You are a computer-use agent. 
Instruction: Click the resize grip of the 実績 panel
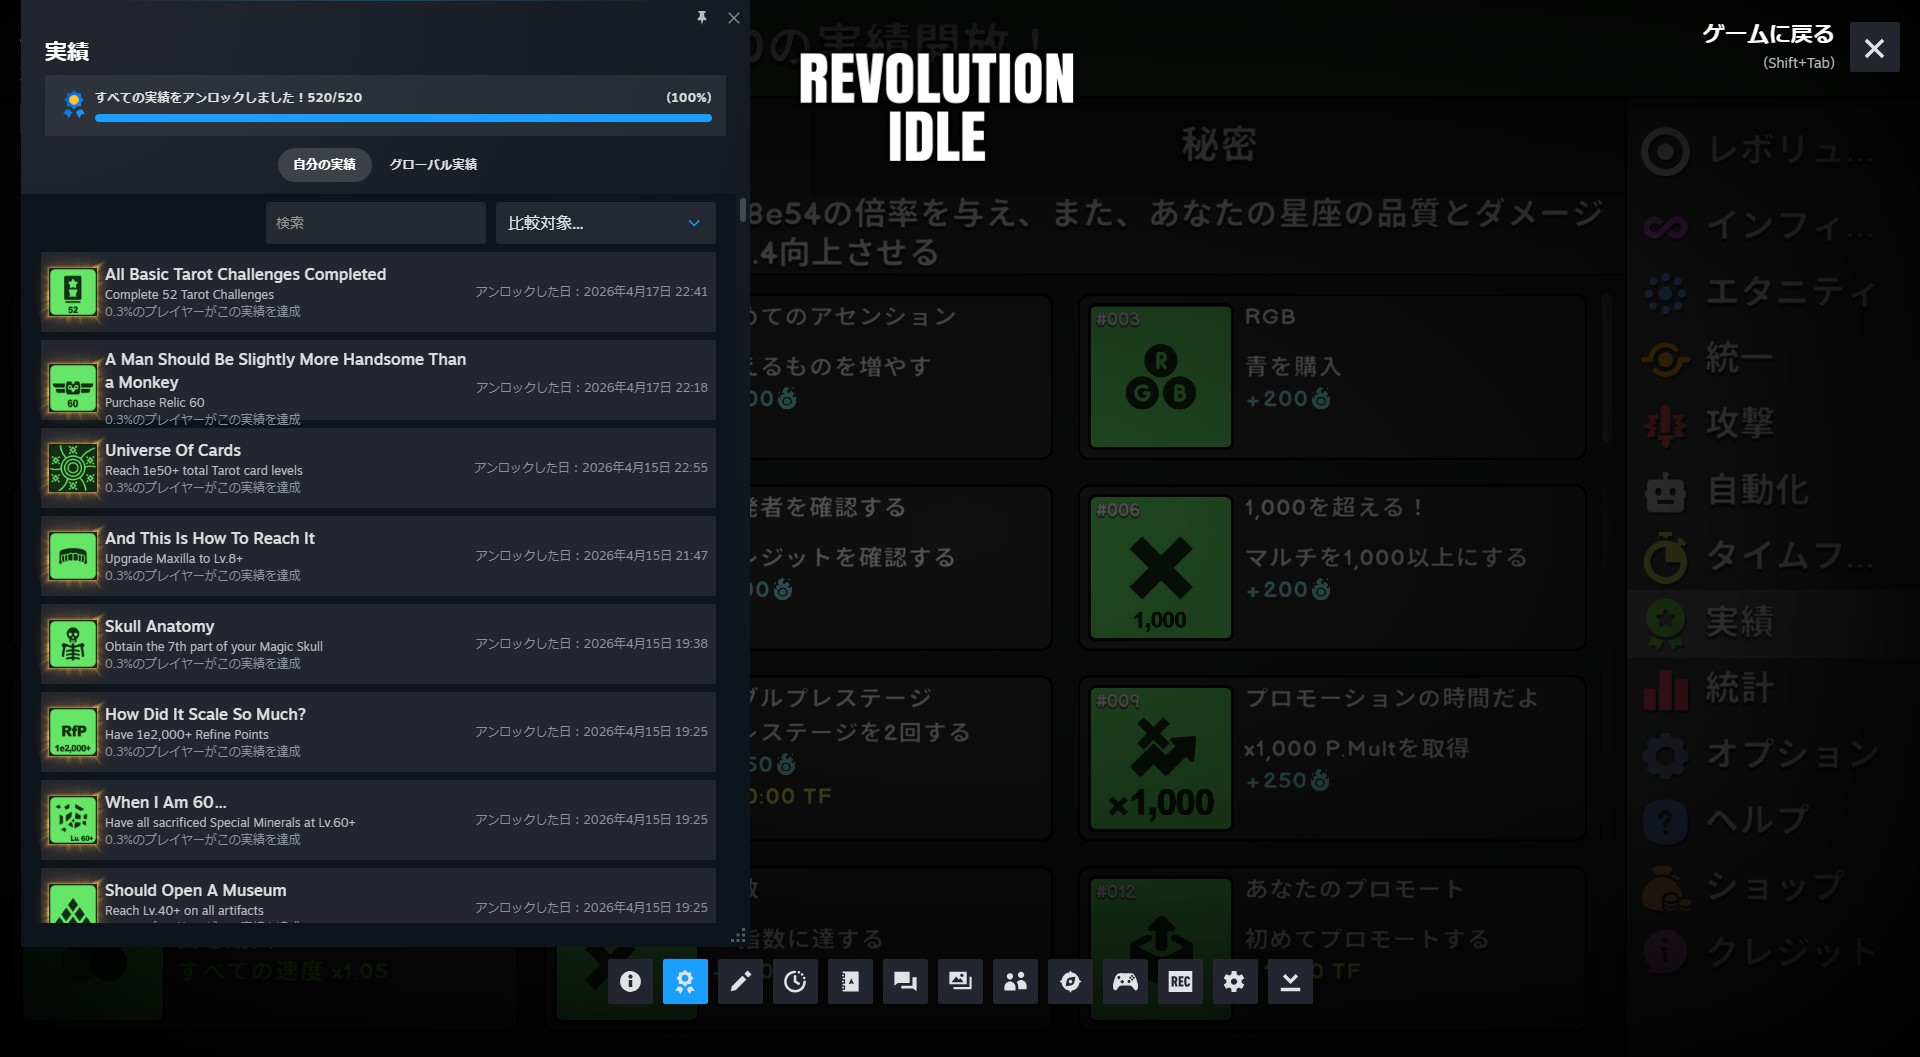tap(738, 937)
